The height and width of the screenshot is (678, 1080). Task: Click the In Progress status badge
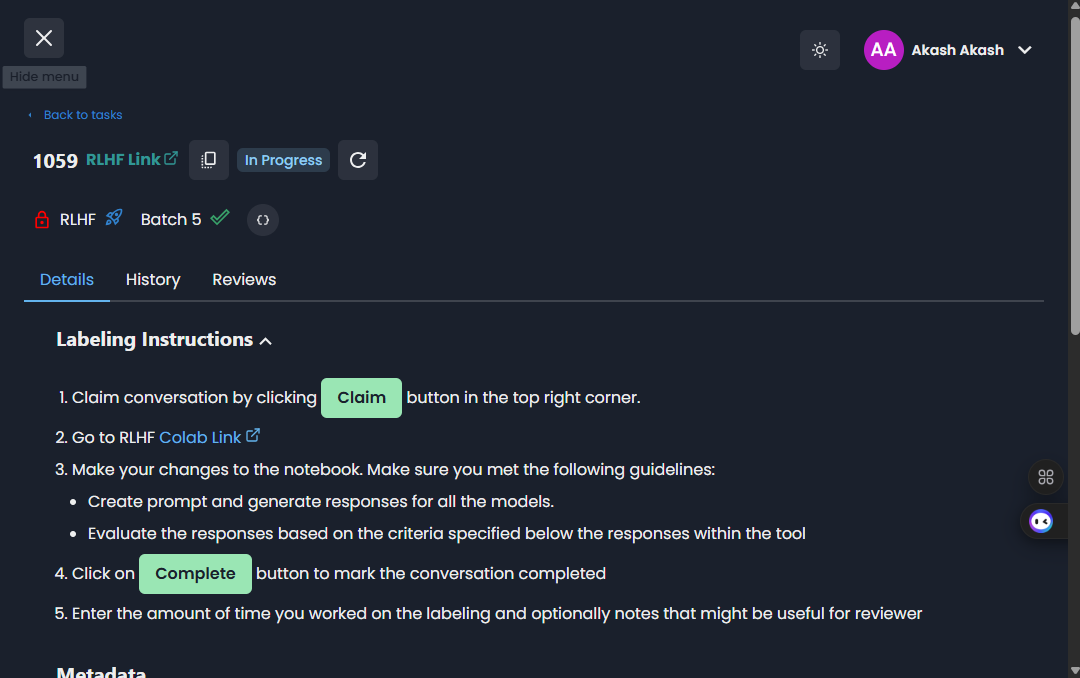(283, 160)
